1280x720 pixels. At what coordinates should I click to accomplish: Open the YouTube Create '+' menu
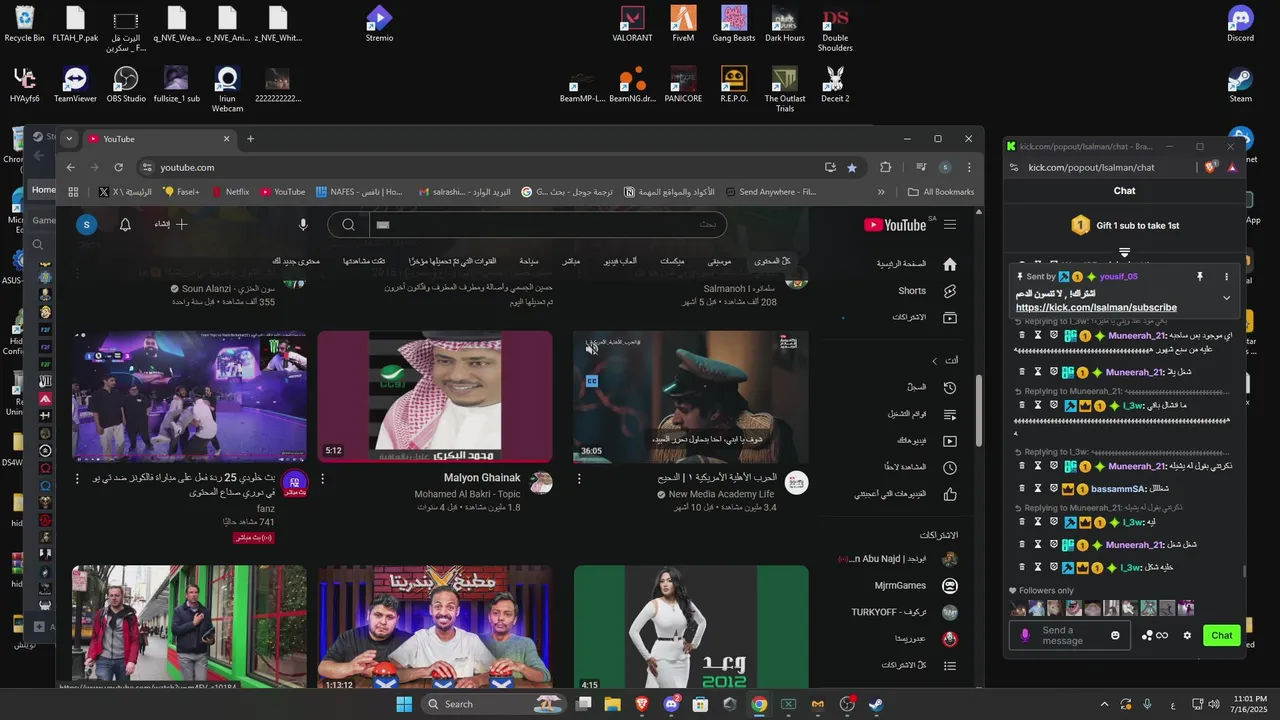(x=171, y=225)
